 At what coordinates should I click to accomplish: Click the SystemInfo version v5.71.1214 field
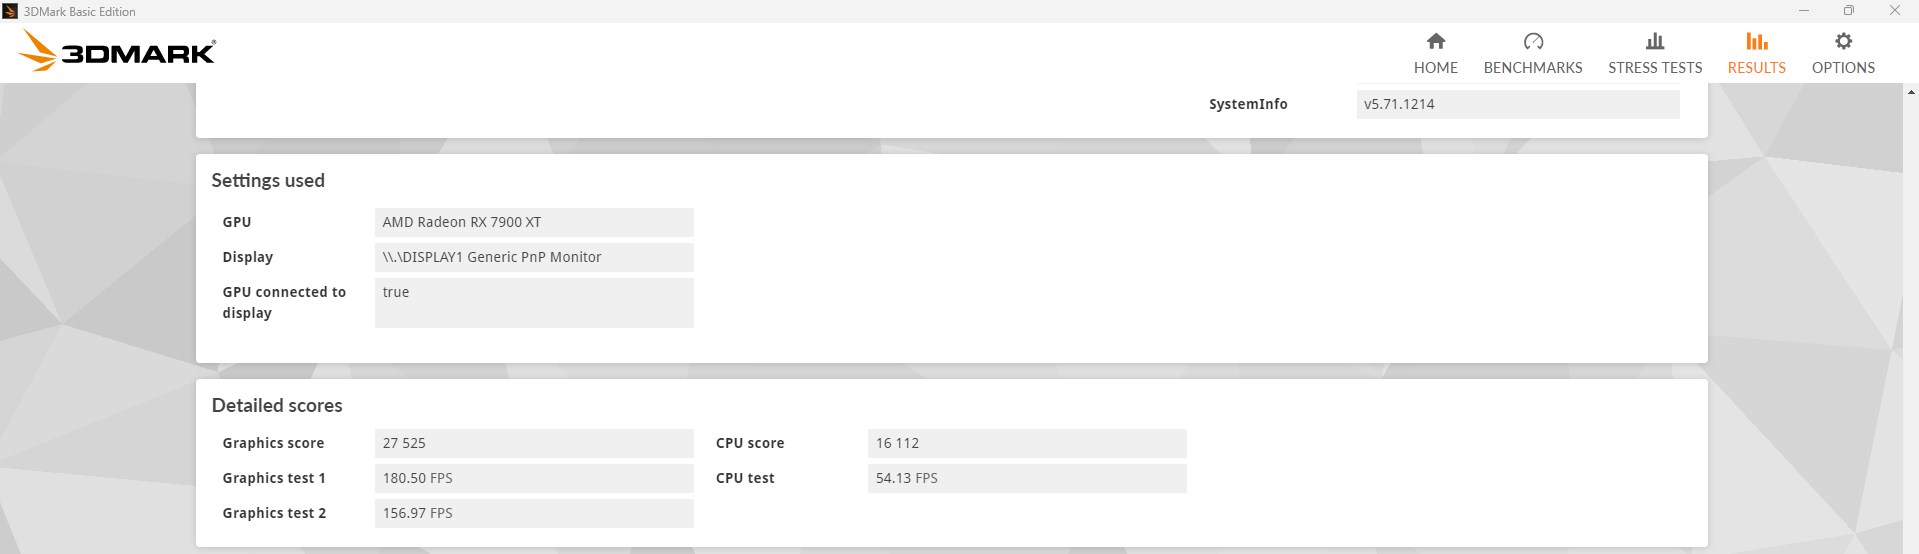pos(1517,104)
